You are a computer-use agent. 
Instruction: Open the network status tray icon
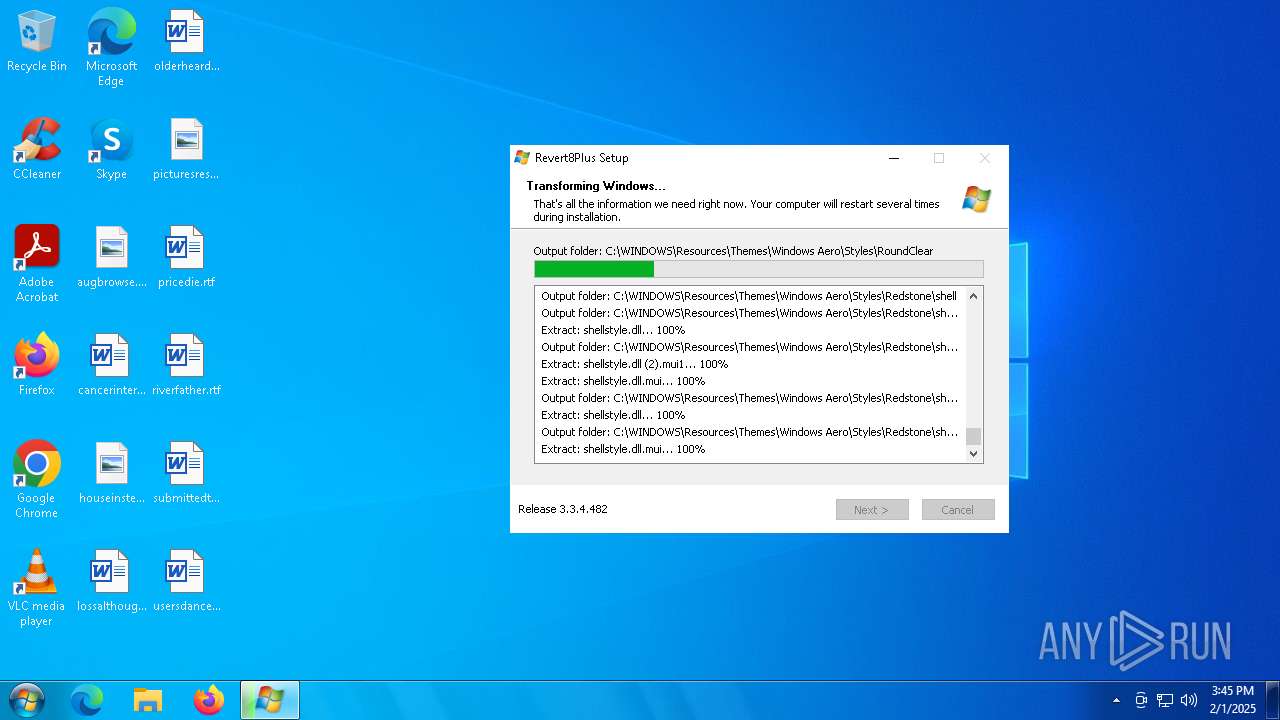(x=1165, y=700)
